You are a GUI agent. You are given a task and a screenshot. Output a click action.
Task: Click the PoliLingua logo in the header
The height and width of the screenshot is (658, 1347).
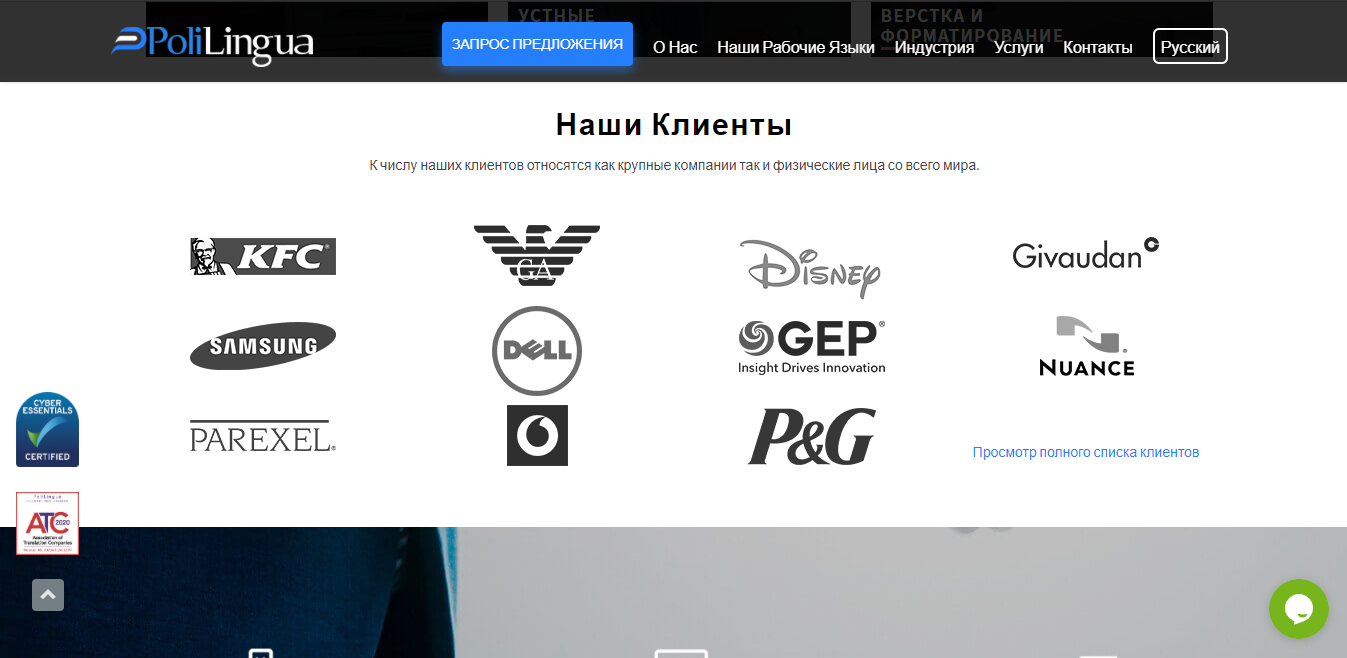[x=212, y=44]
